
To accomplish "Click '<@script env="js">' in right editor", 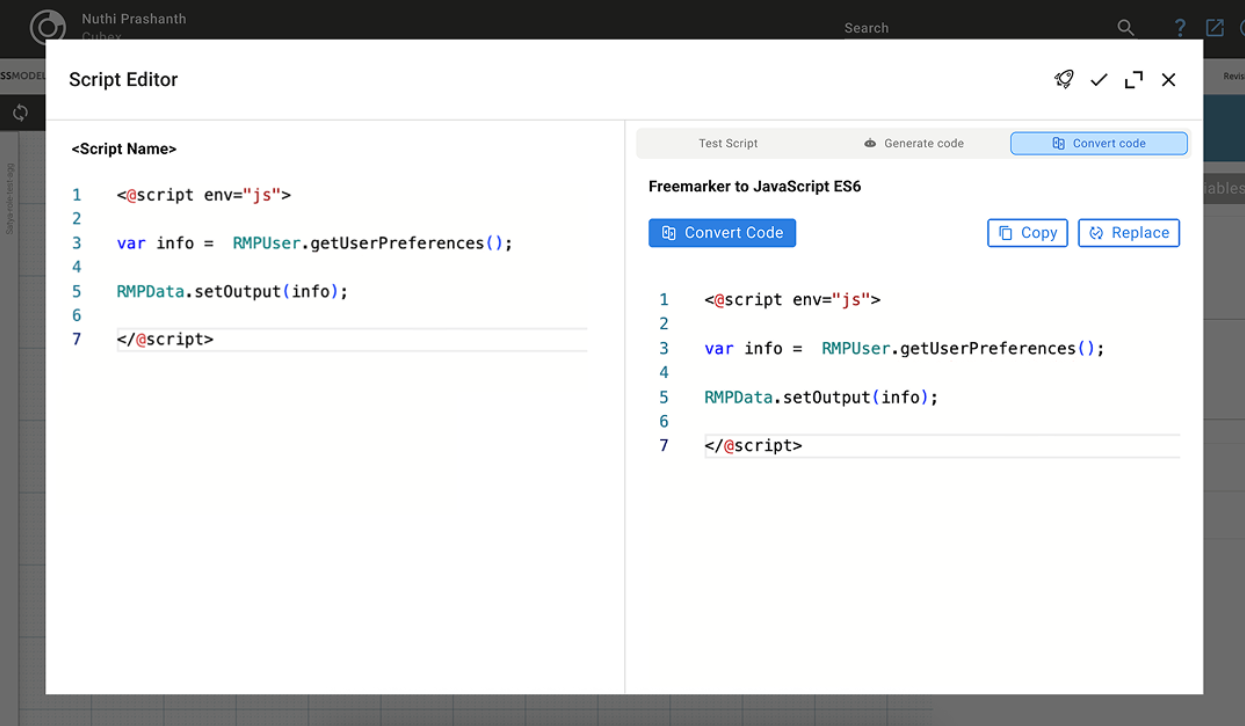I will (792, 299).
